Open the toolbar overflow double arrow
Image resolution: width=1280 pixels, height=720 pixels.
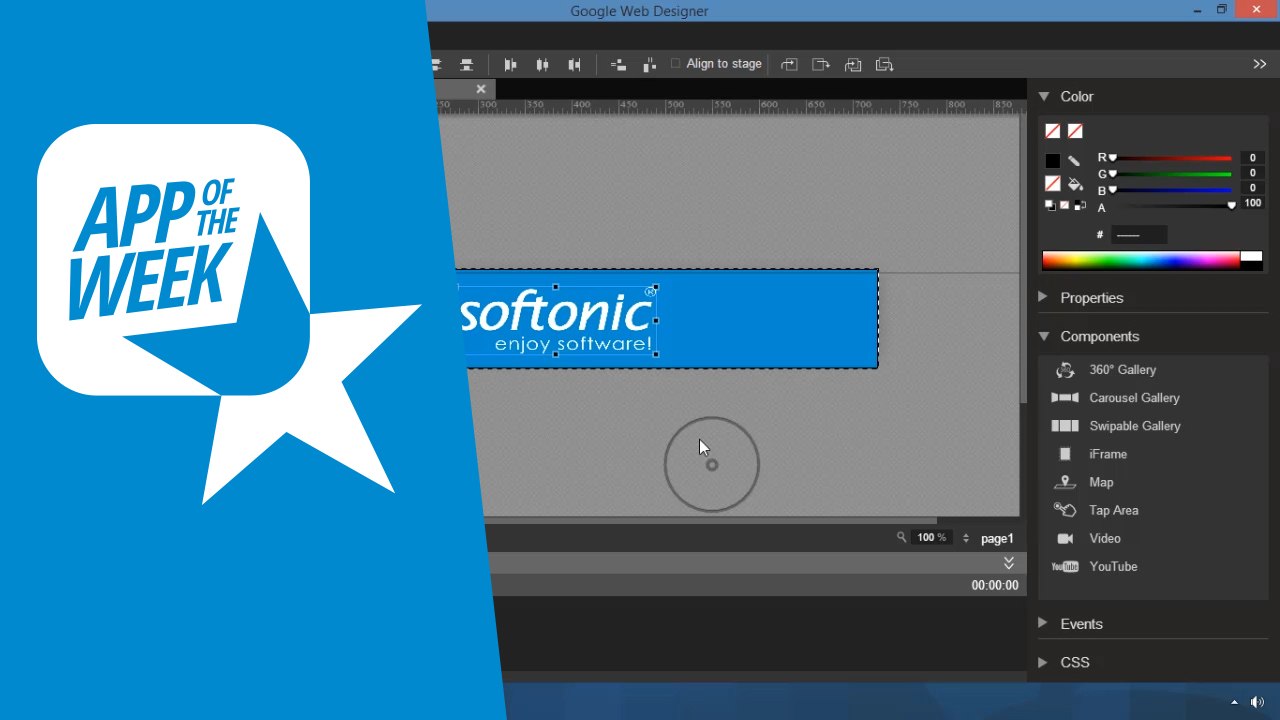[1260, 64]
